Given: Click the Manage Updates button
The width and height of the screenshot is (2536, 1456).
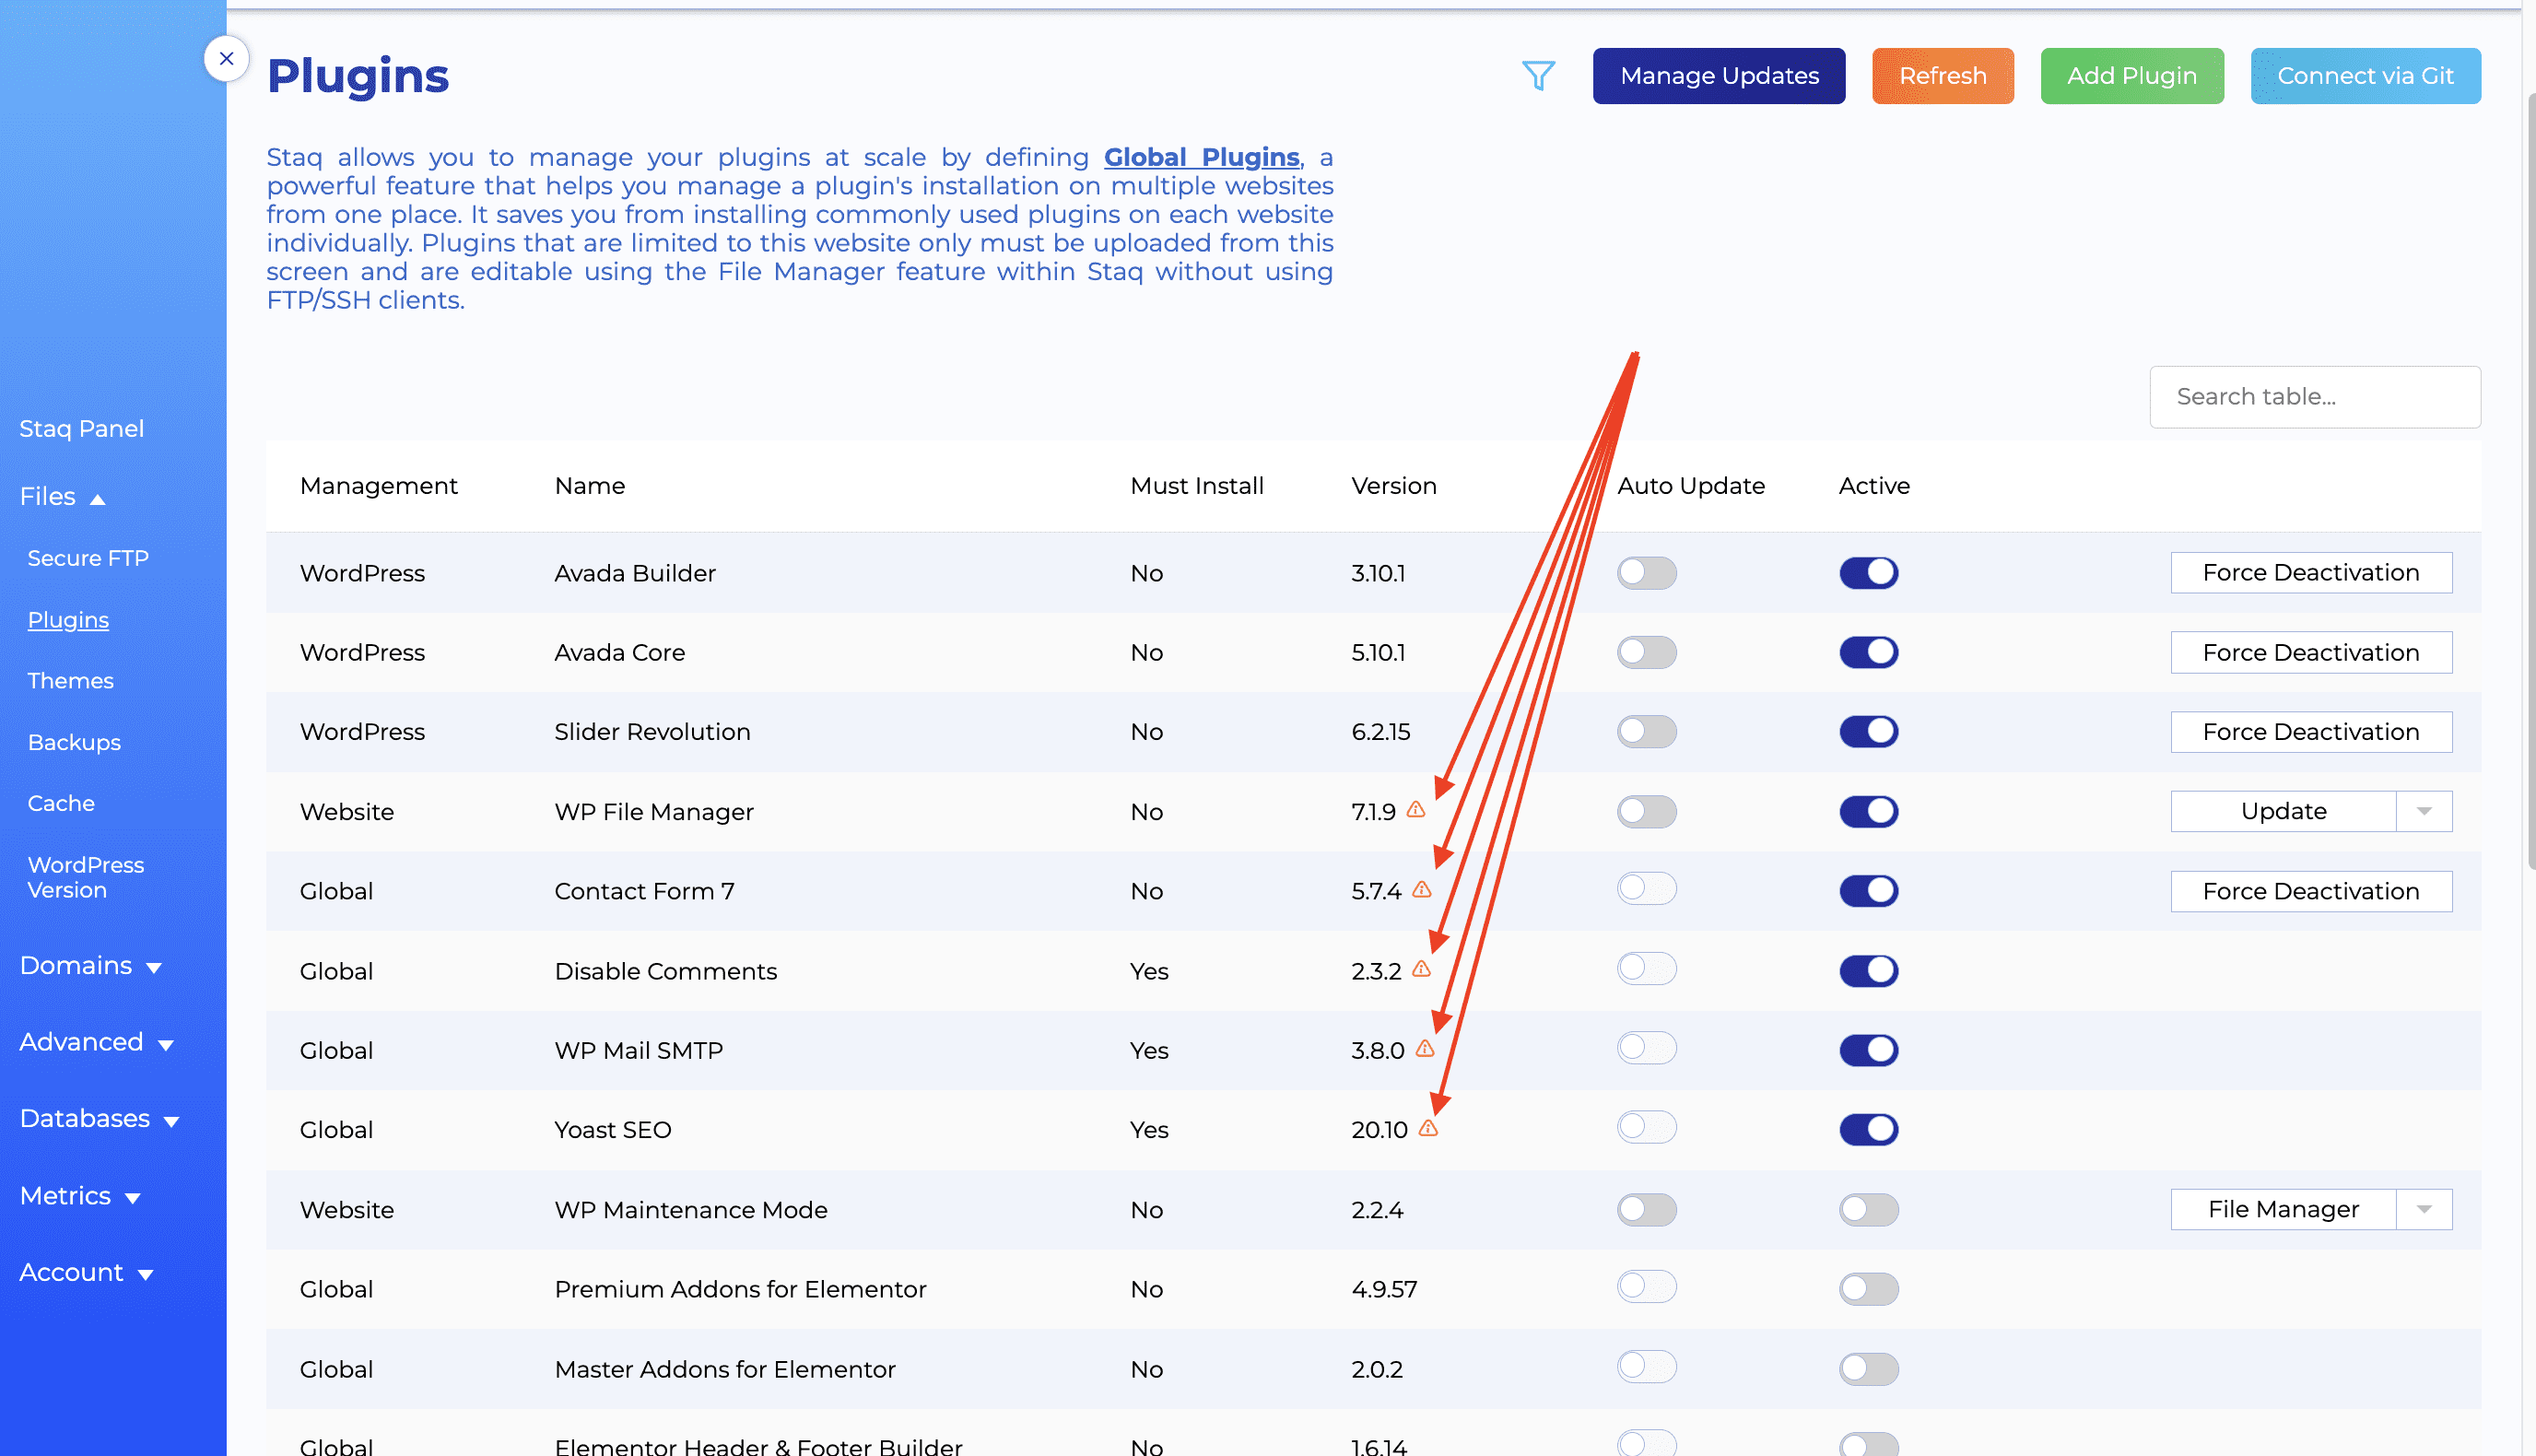Looking at the screenshot, I should (1719, 75).
